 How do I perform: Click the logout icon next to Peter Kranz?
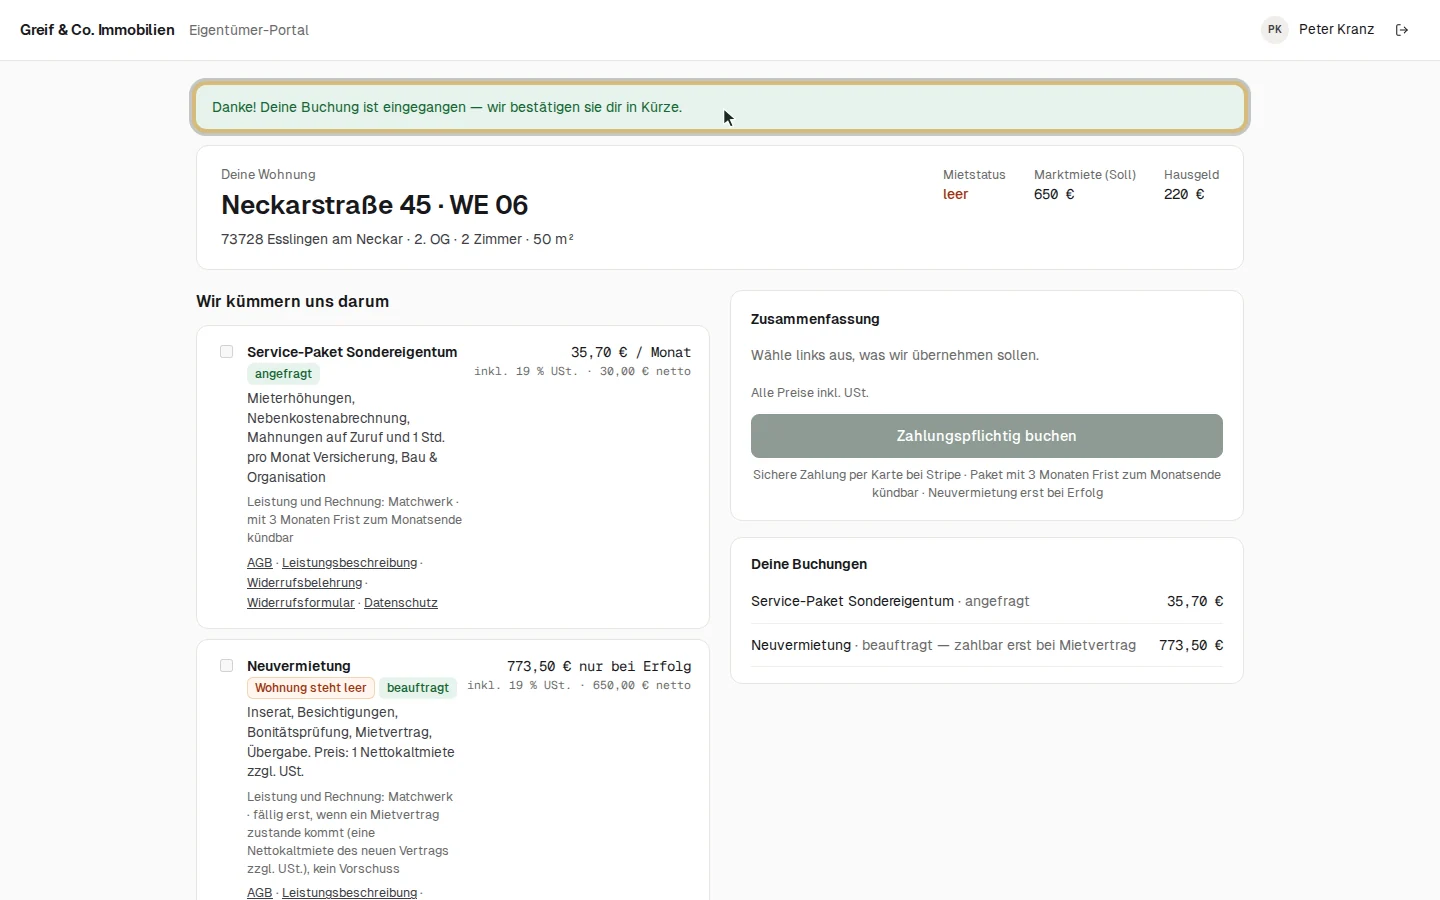1402,30
